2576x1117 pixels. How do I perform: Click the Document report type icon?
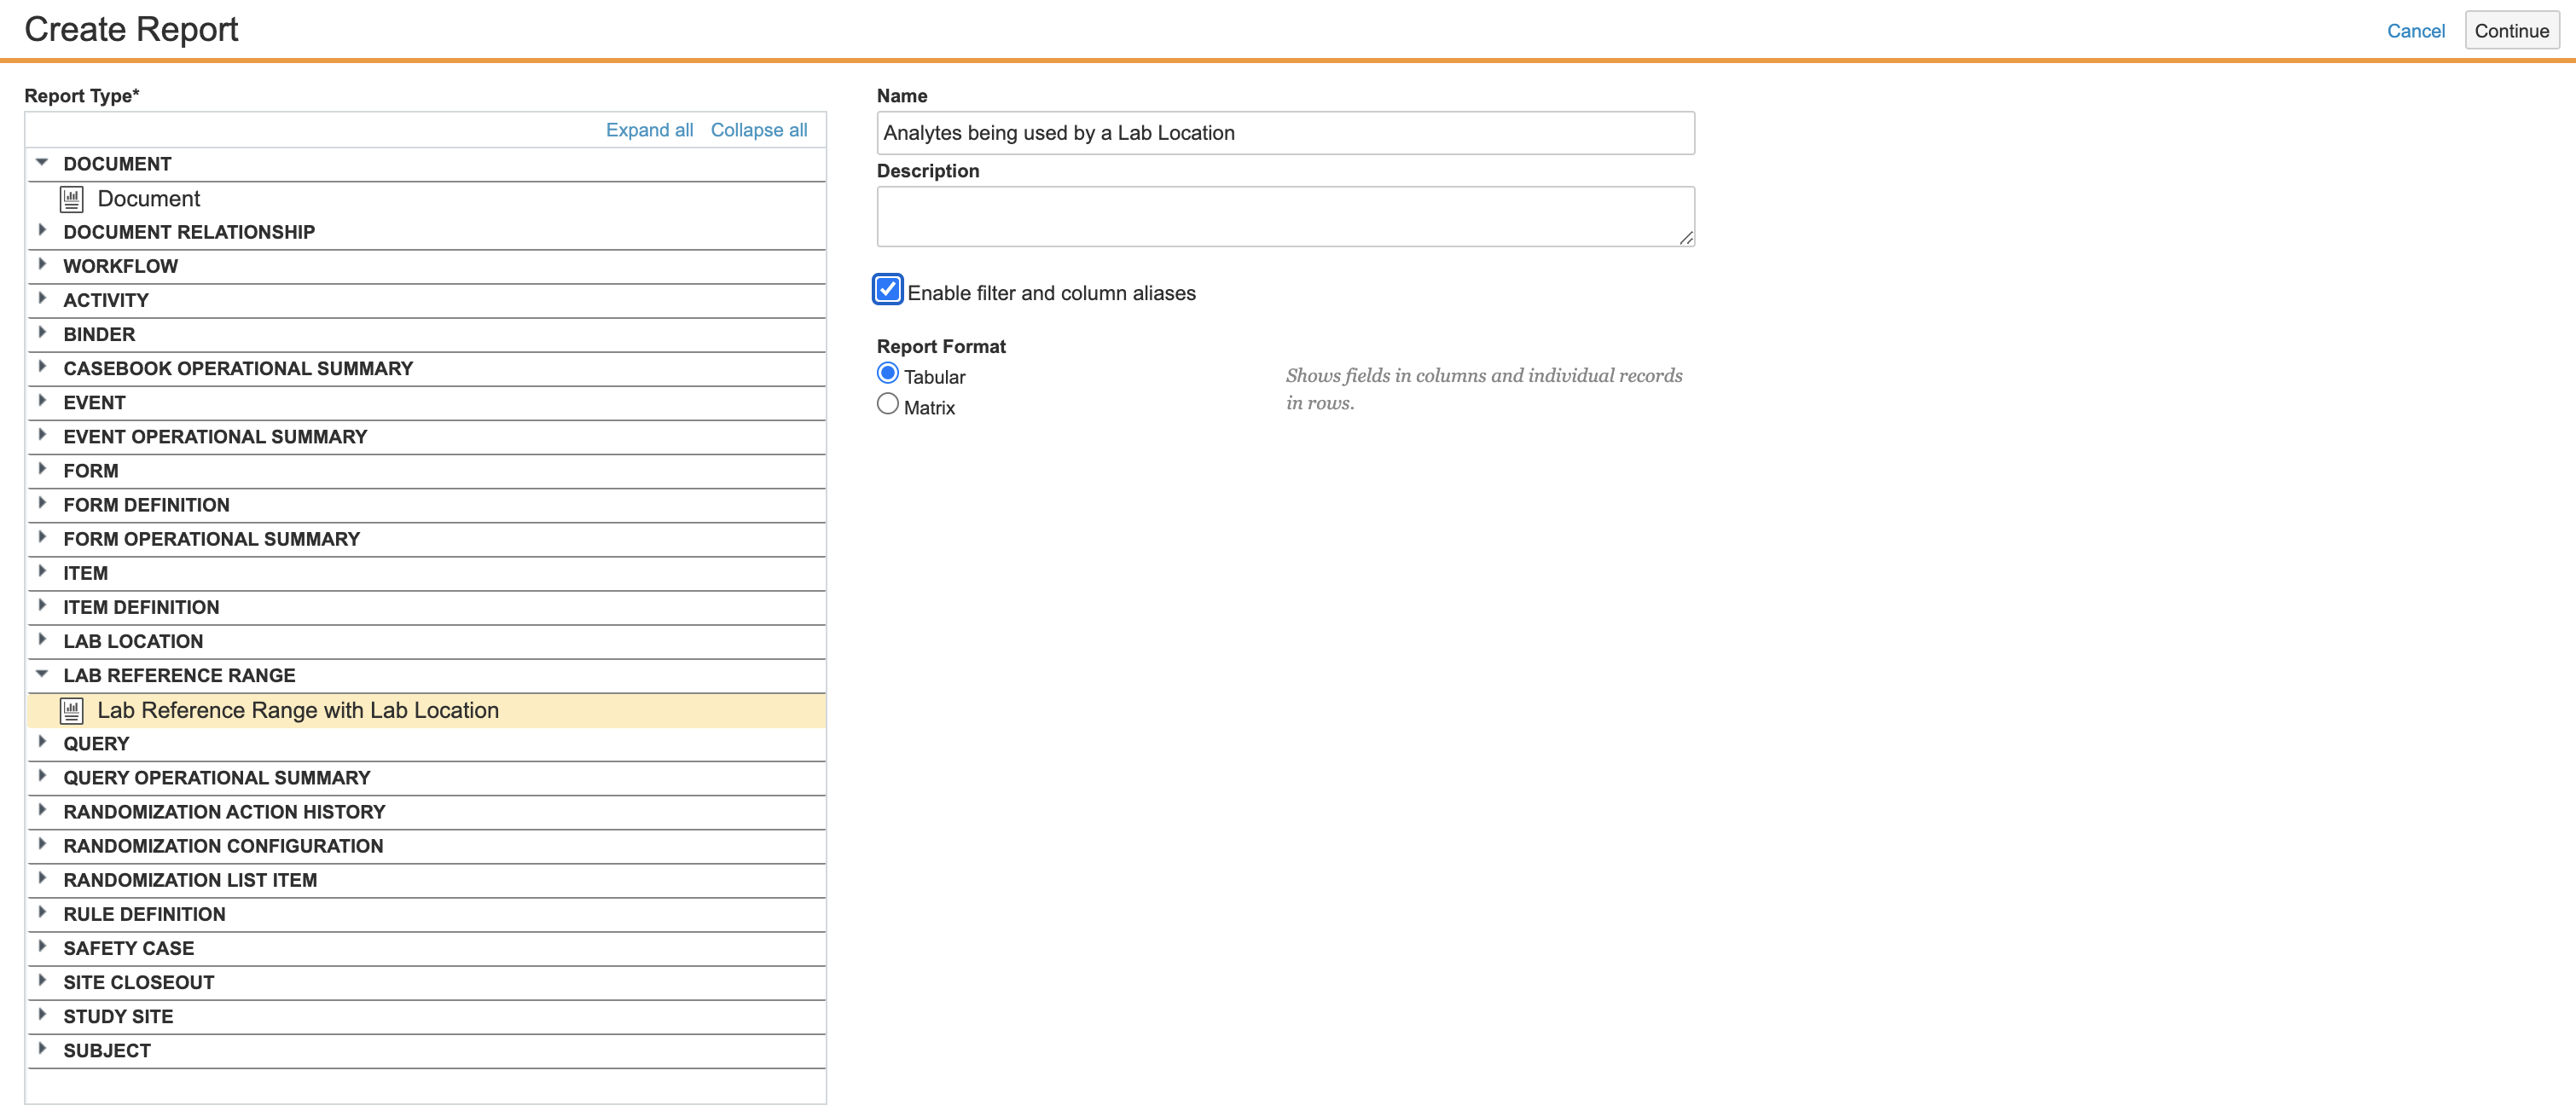pos(71,199)
